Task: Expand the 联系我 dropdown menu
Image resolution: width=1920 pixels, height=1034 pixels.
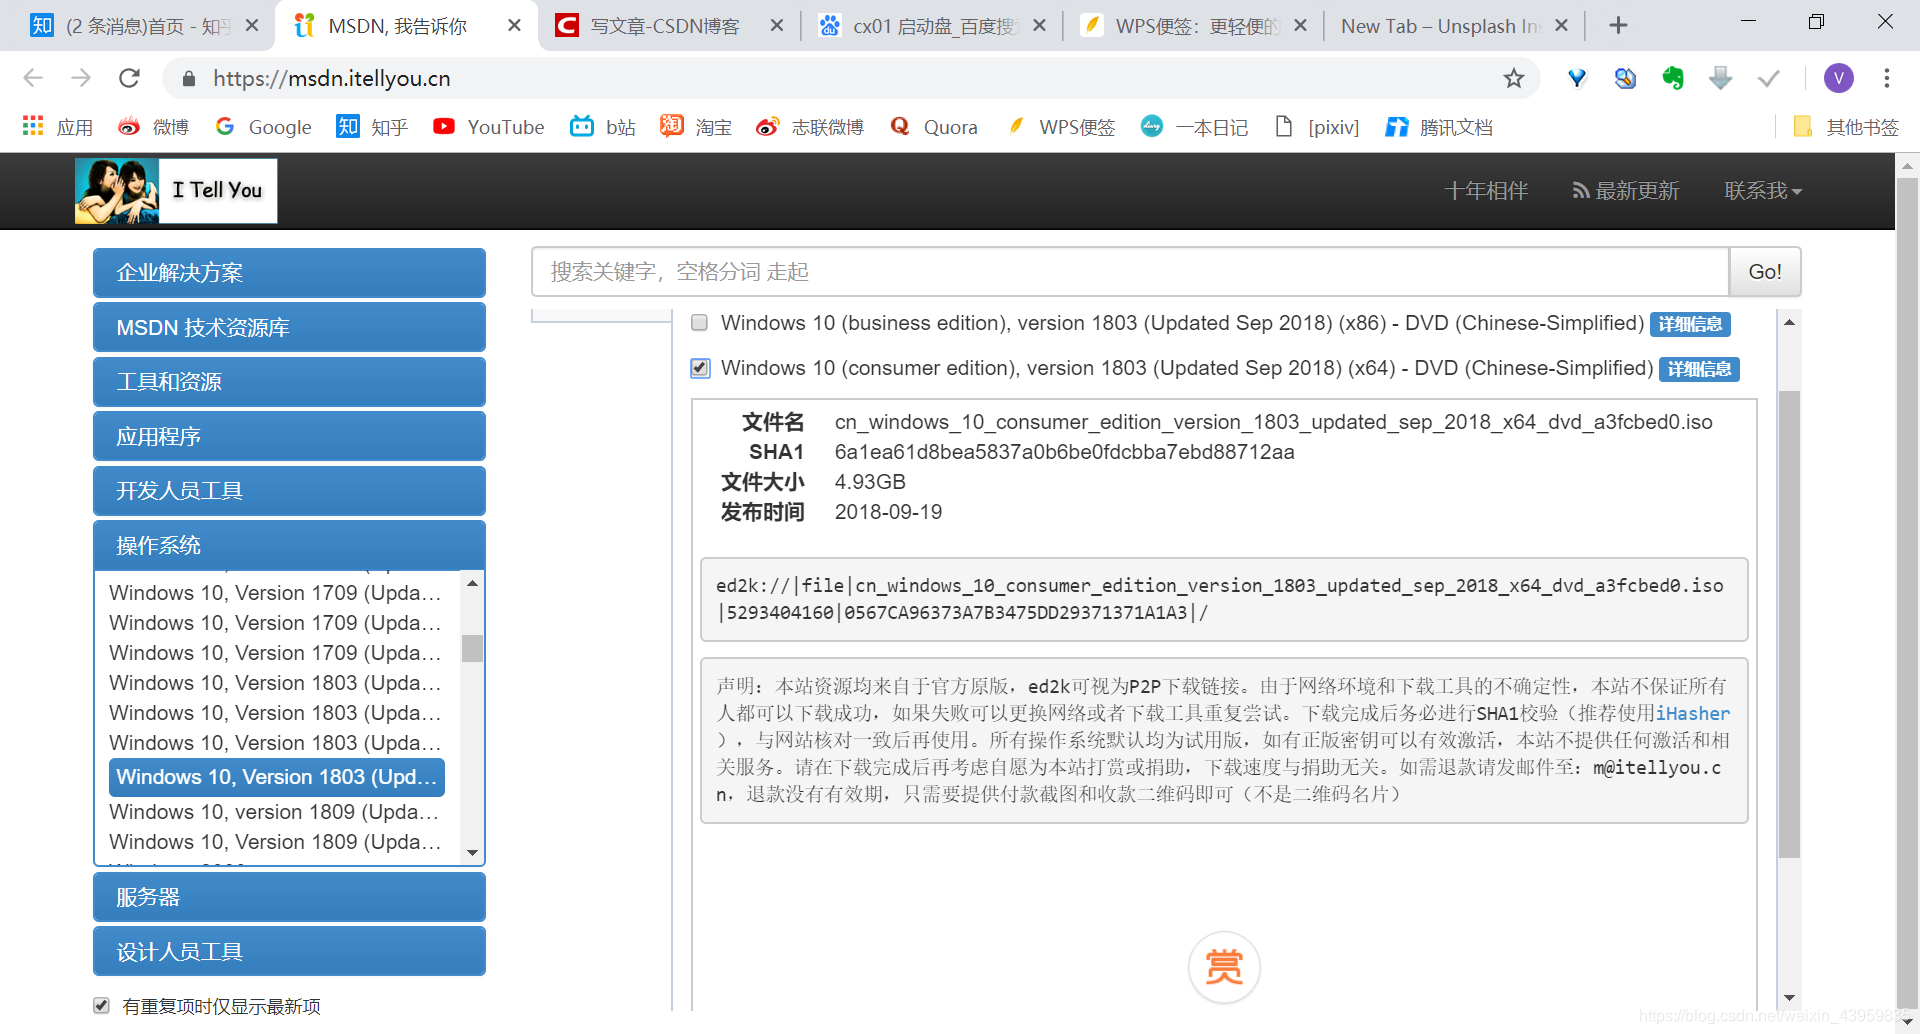Action: coord(1763,190)
